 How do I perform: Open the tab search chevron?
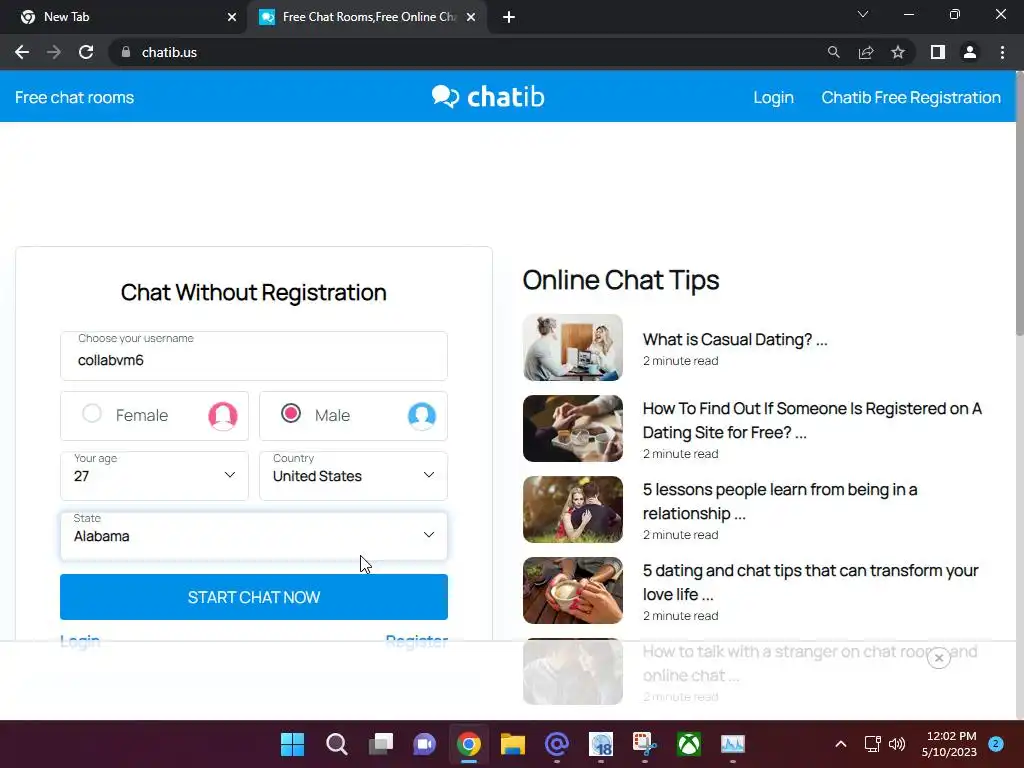(863, 14)
